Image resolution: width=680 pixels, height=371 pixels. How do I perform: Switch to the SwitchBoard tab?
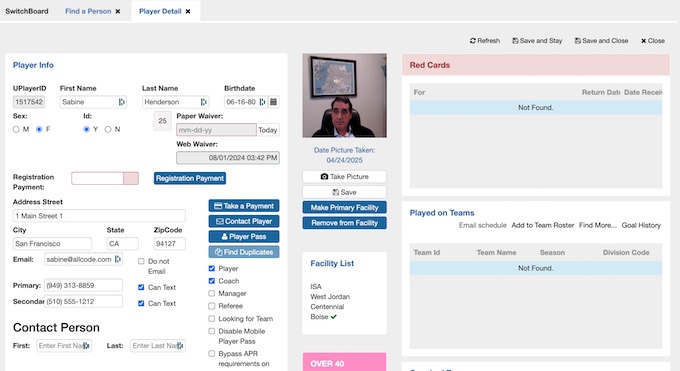[27, 11]
